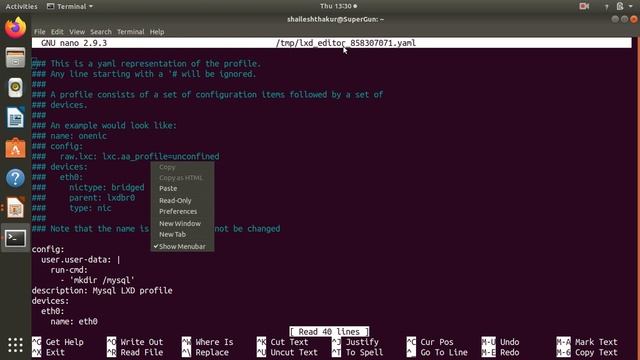The image size is (640, 360).
Task: Open the Help question mark icon
Action: [16, 178]
